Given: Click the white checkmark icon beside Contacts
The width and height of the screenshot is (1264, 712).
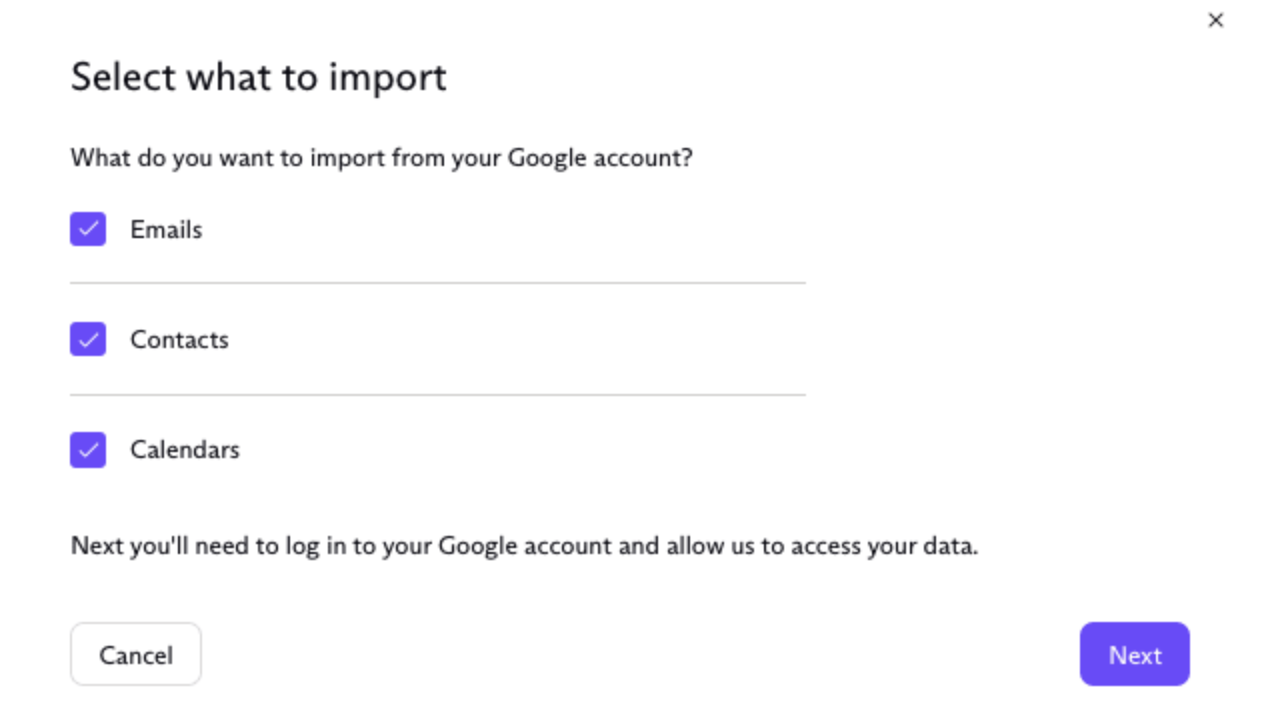Looking at the screenshot, I should point(88,339).
